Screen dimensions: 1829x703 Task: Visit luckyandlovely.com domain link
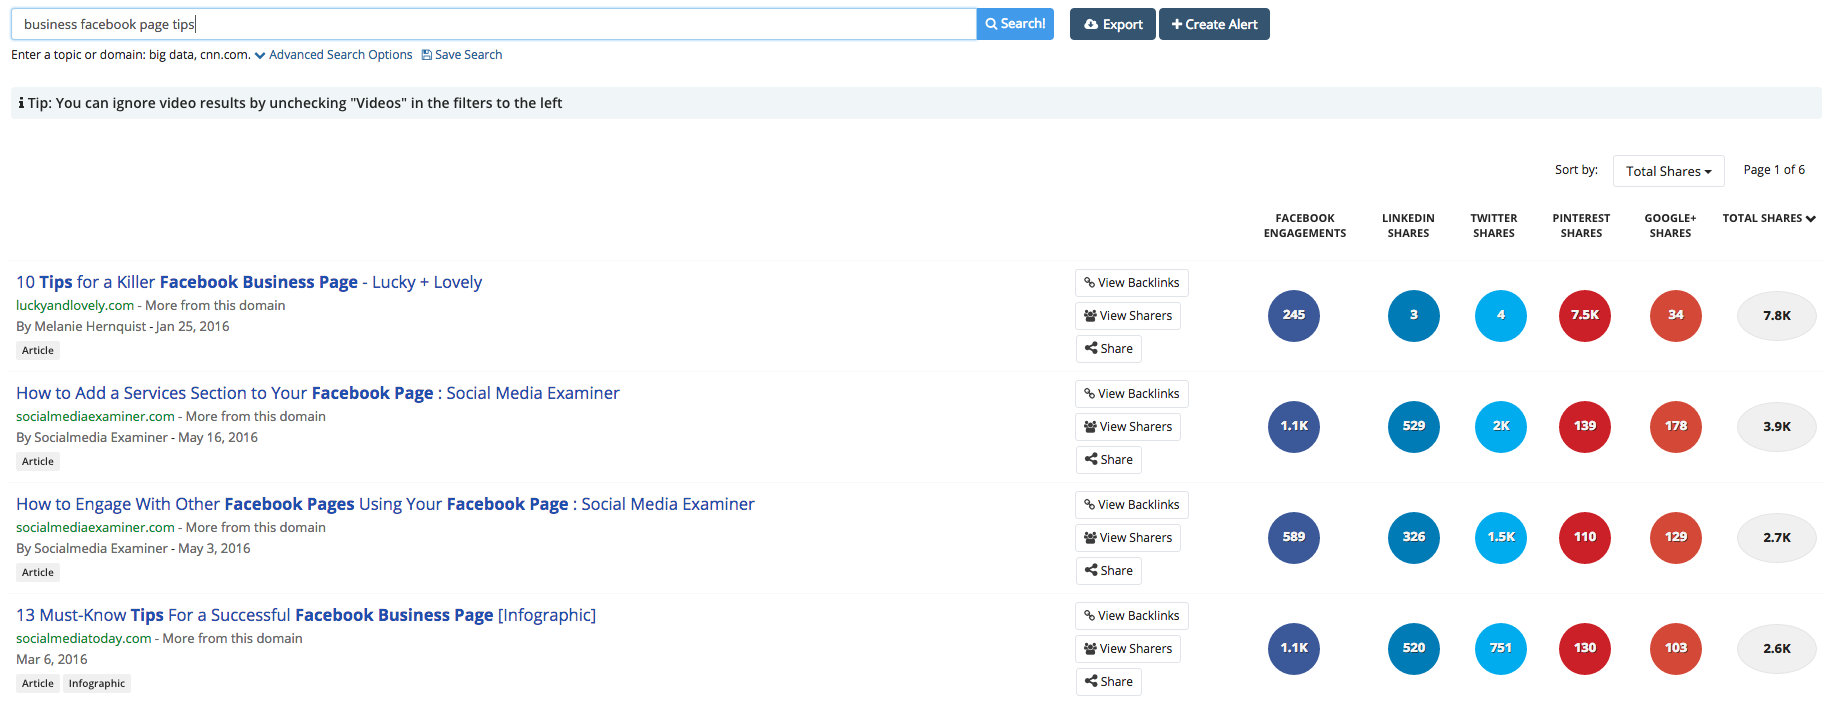tap(75, 305)
